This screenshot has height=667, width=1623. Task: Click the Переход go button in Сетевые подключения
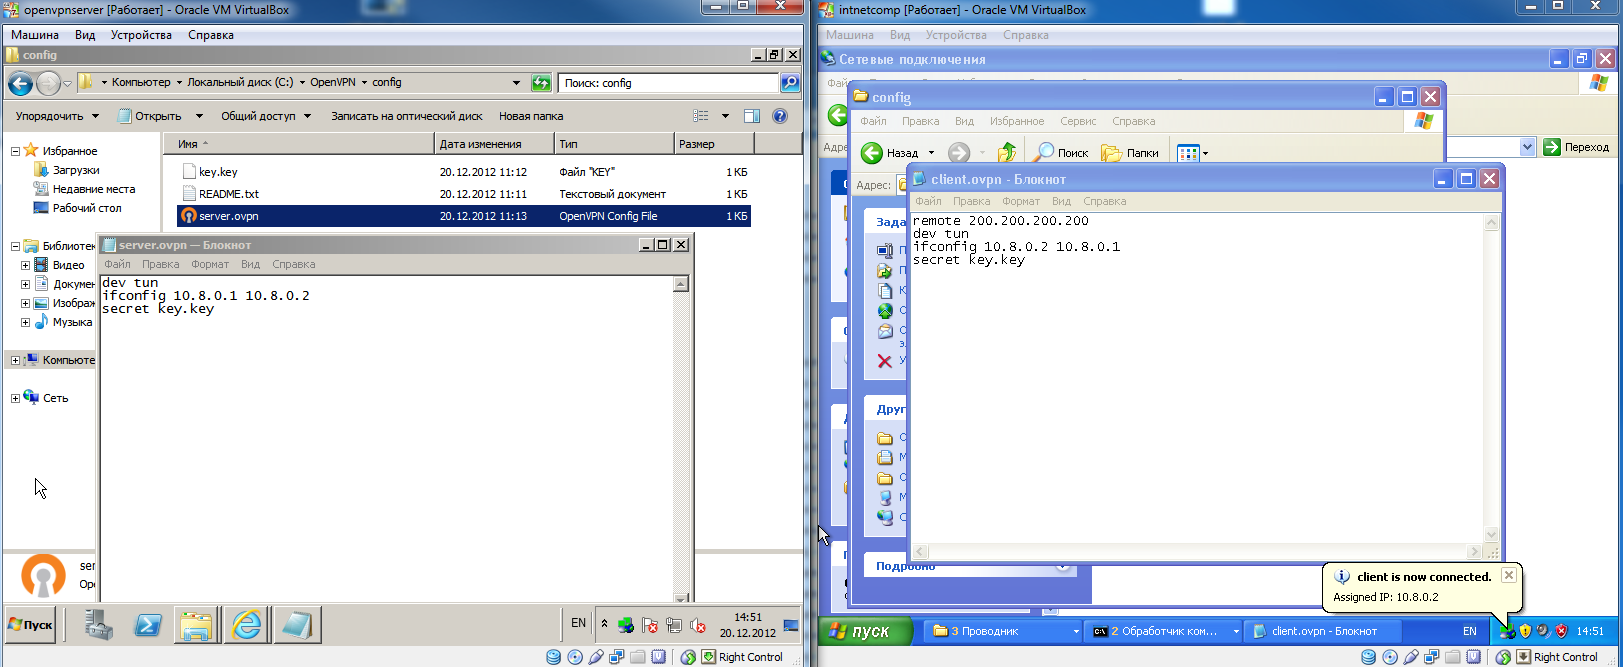(x=1577, y=147)
